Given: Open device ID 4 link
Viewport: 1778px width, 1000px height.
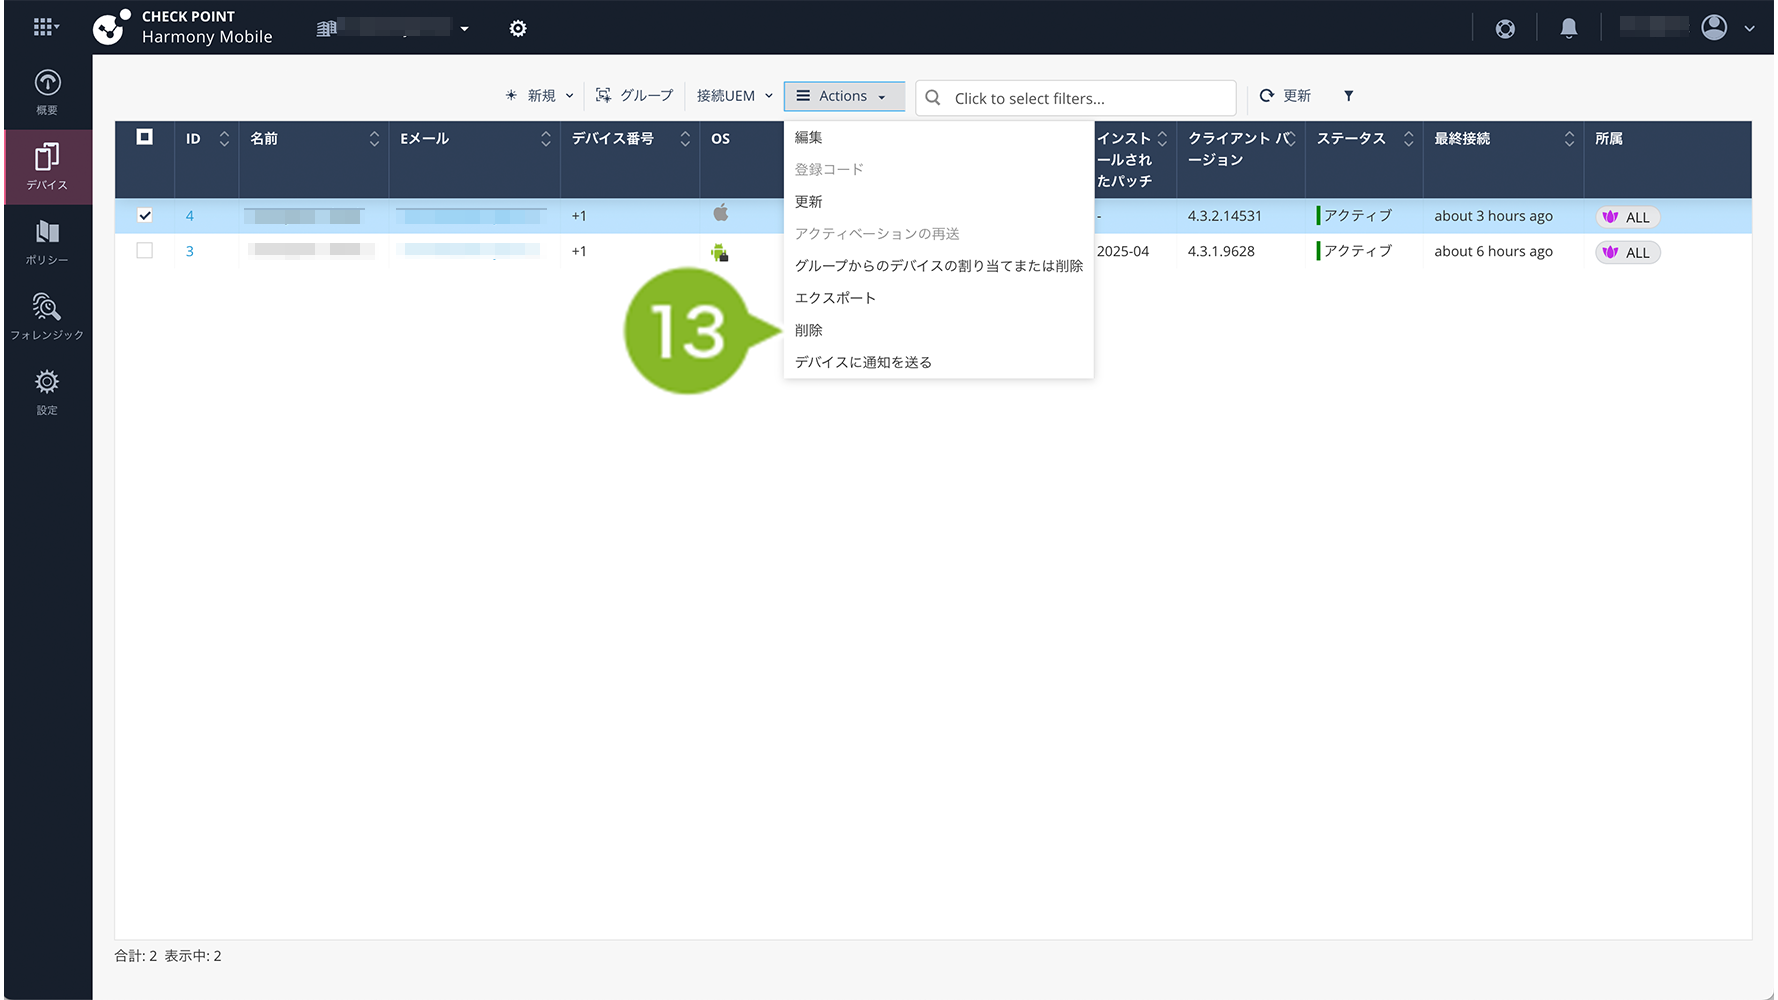Looking at the screenshot, I should (x=189, y=216).
